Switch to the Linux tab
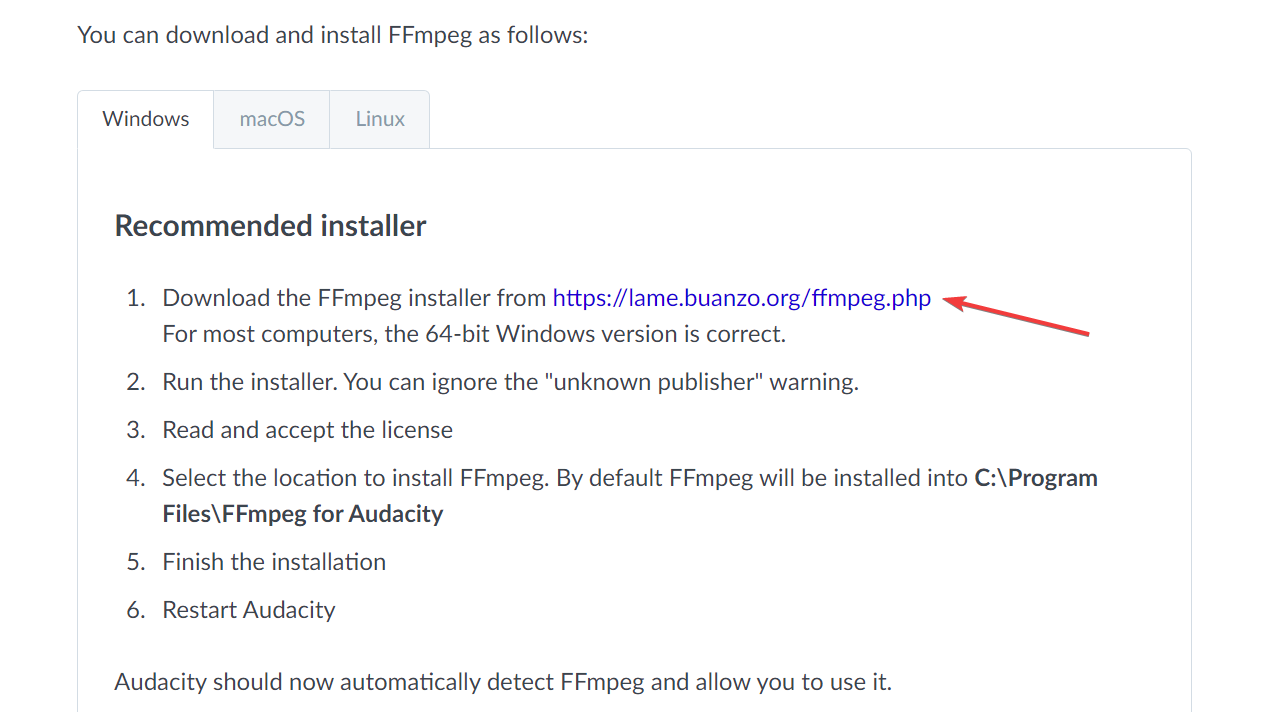 [380, 119]
